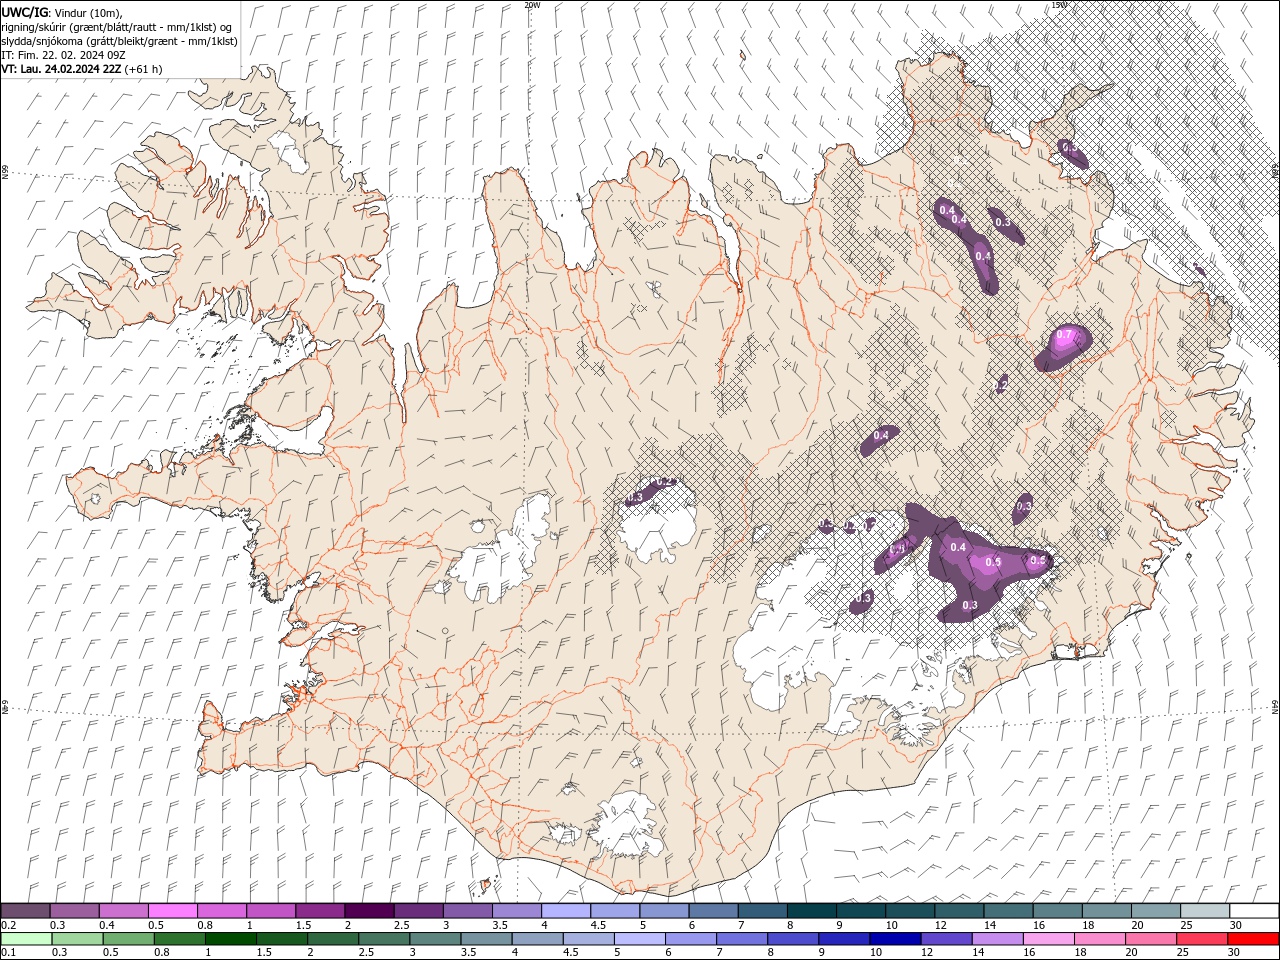Click the deep blue rain swatch between 10 and 12
Image resolution: width=1280 pixels, height=960 pixels.
coord(895,939)
